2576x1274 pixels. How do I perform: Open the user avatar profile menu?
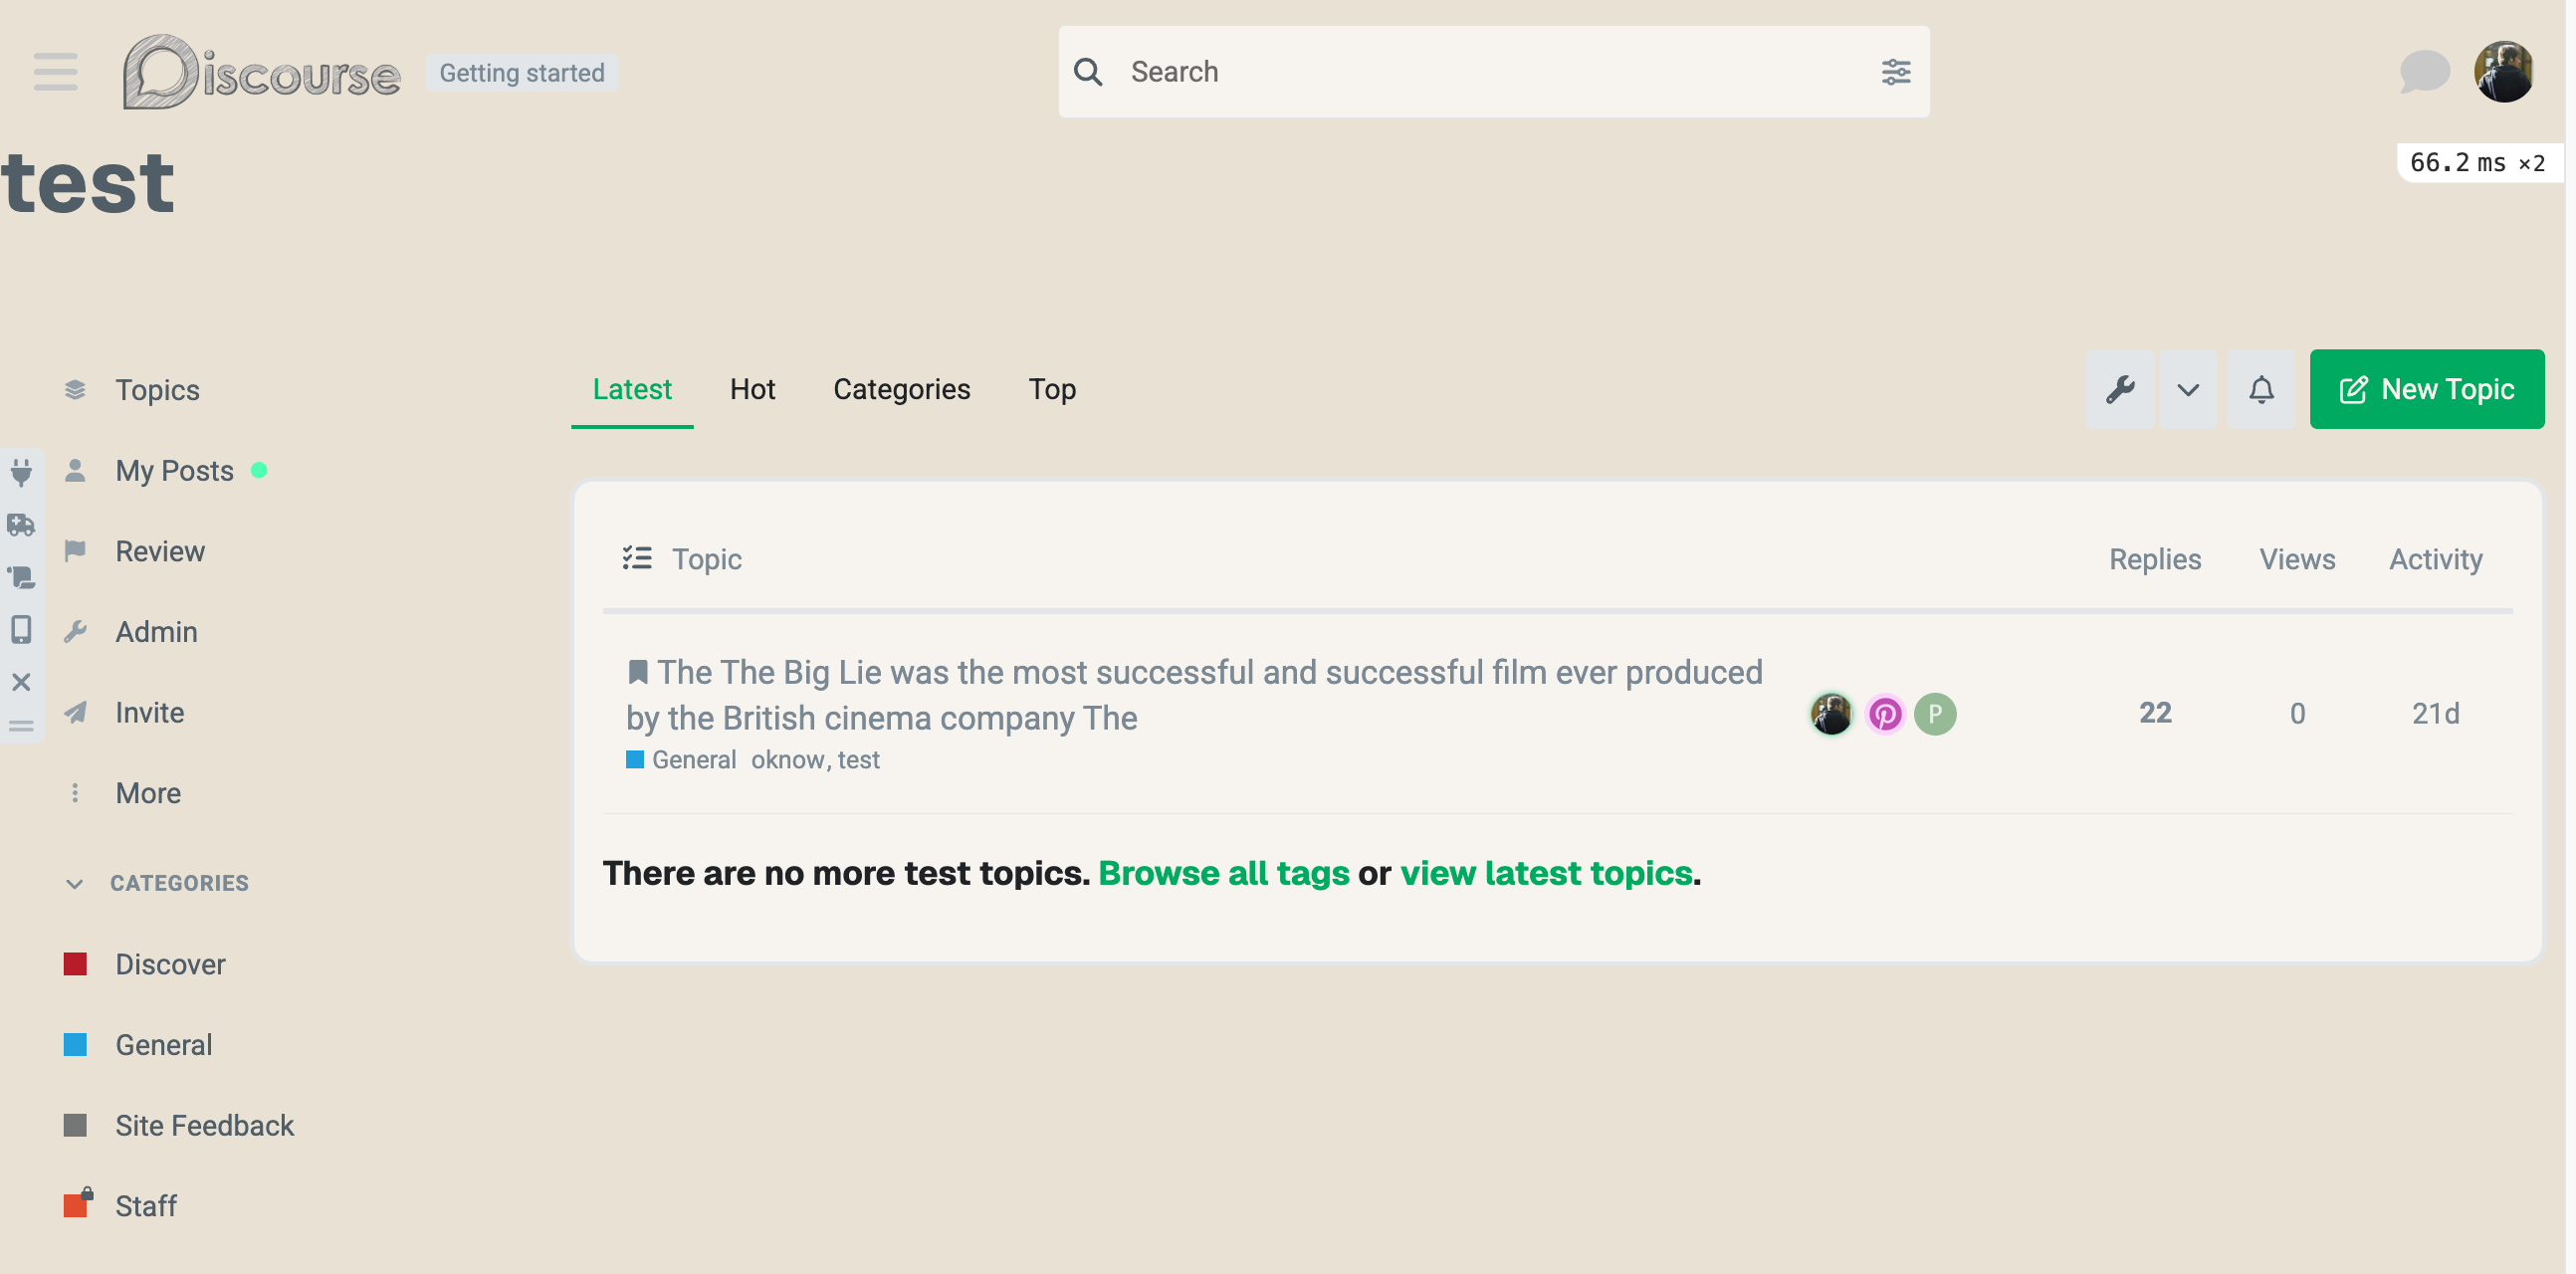(x=2503, y=72)
